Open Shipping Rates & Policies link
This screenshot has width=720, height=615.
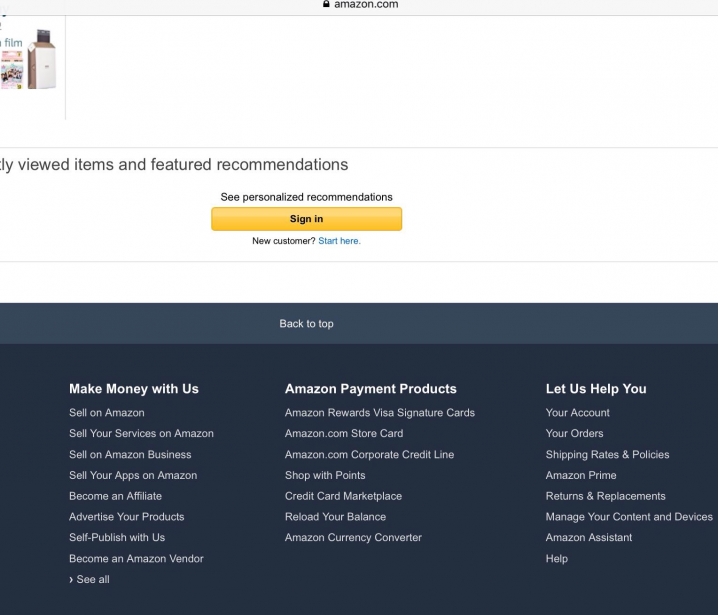click(607, 454)
